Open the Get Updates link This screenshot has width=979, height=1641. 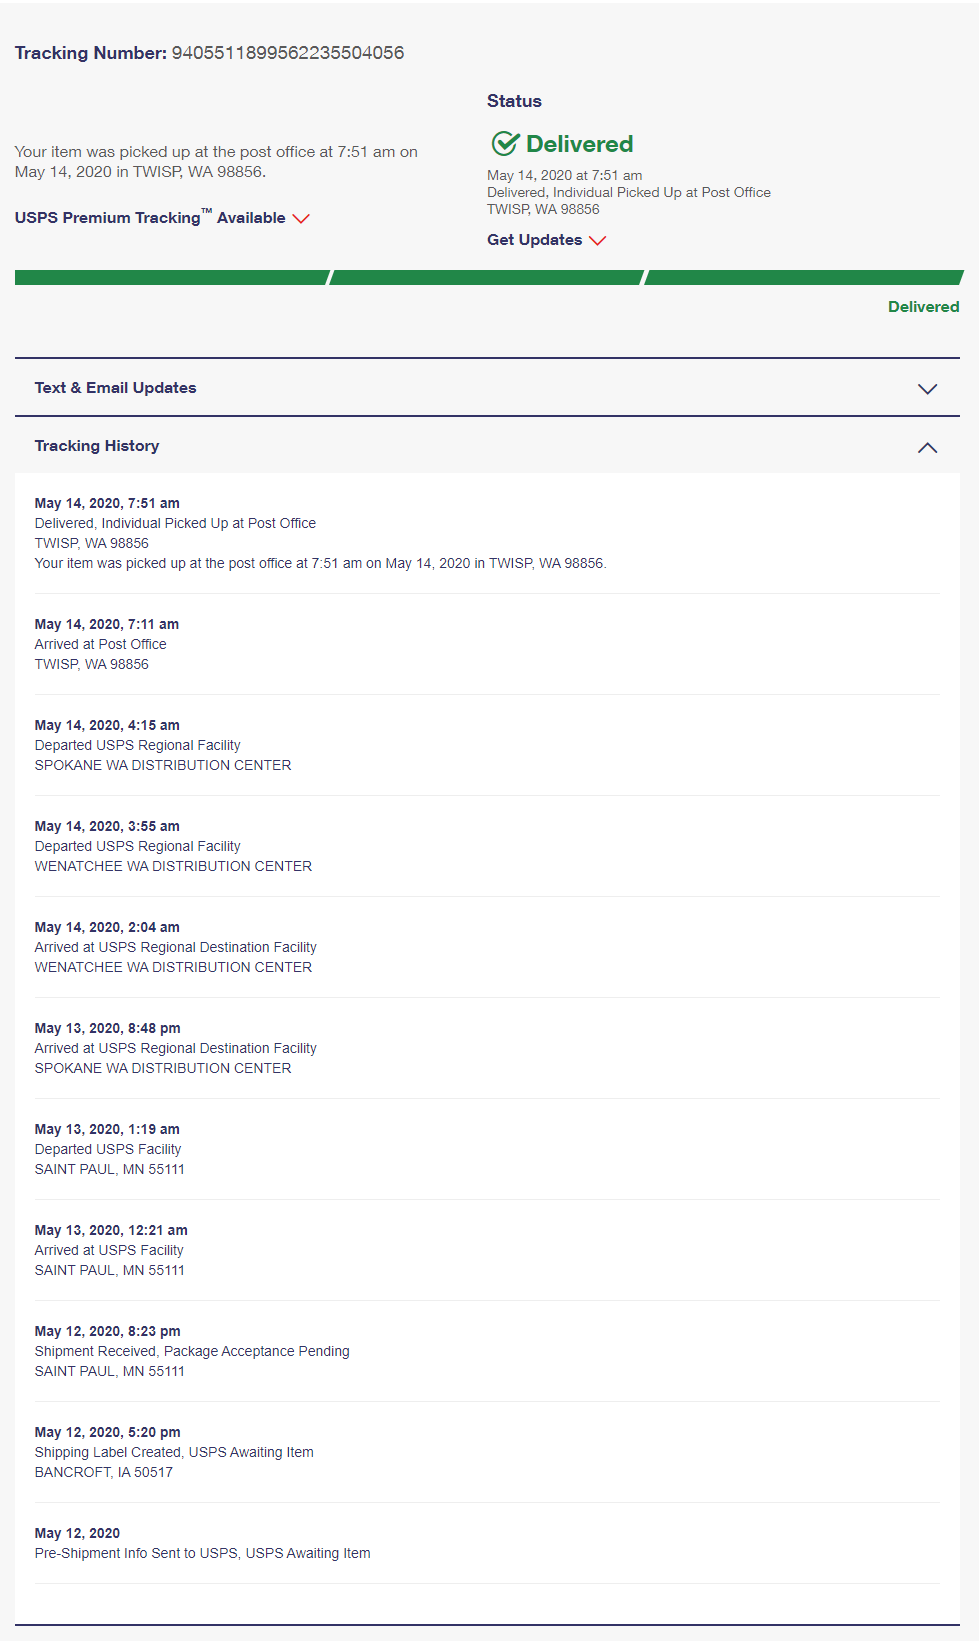547,240
